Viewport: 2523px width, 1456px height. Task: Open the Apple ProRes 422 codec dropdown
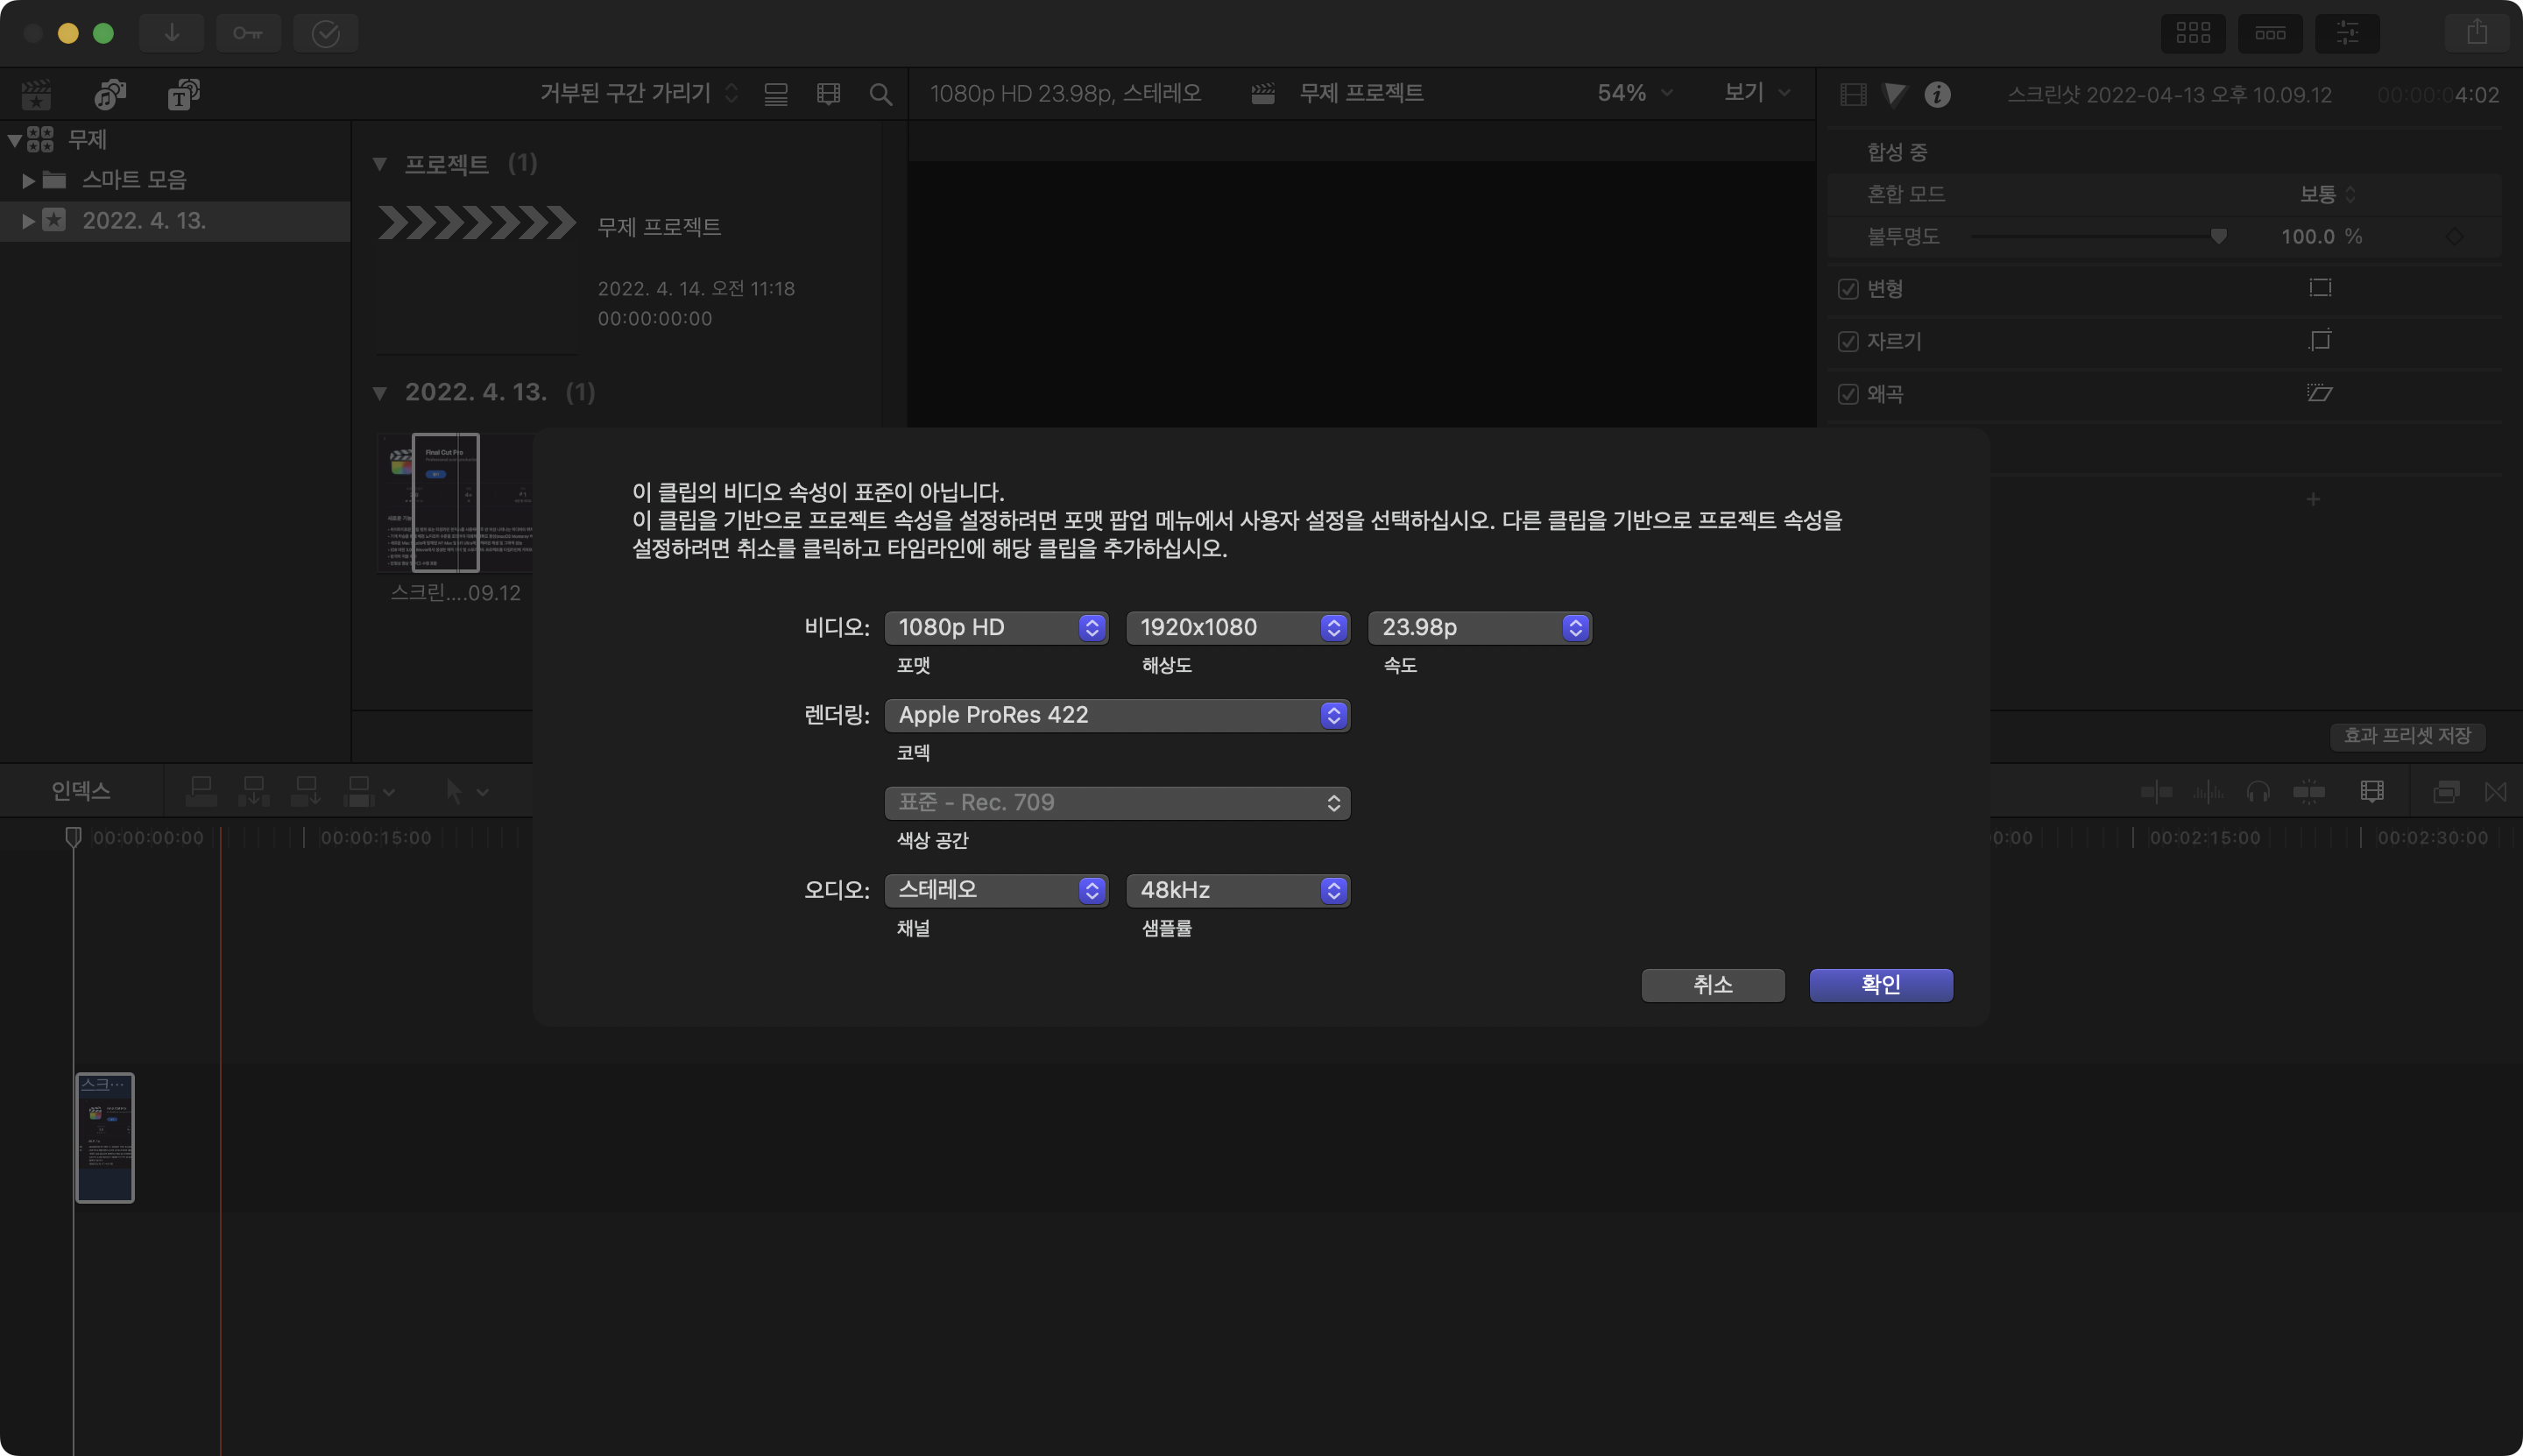pos(1116,715)
